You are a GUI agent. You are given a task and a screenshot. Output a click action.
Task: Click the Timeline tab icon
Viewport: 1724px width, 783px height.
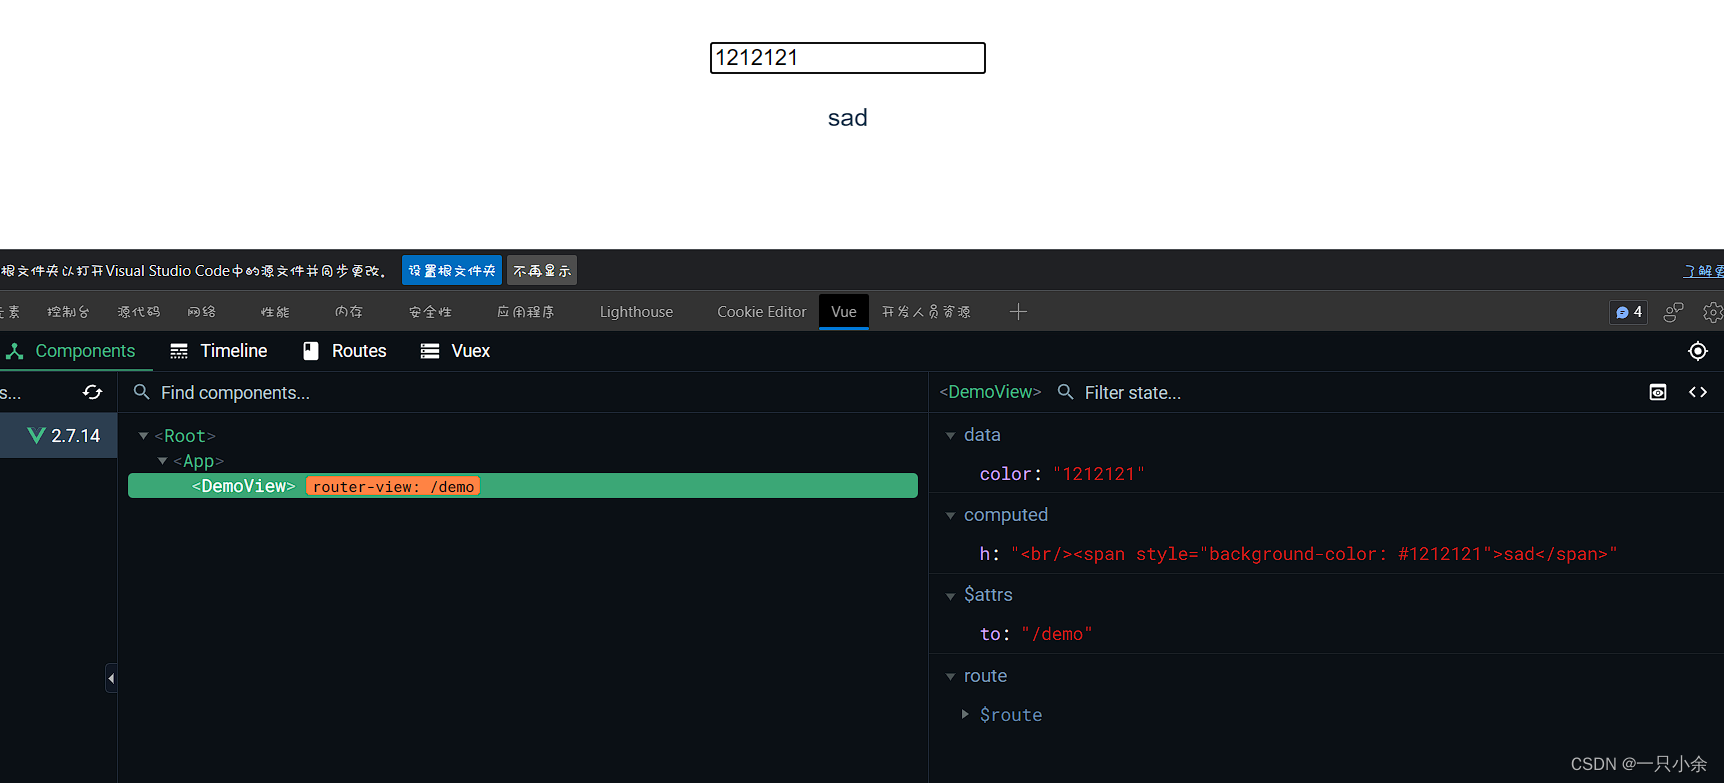(179, 351)
